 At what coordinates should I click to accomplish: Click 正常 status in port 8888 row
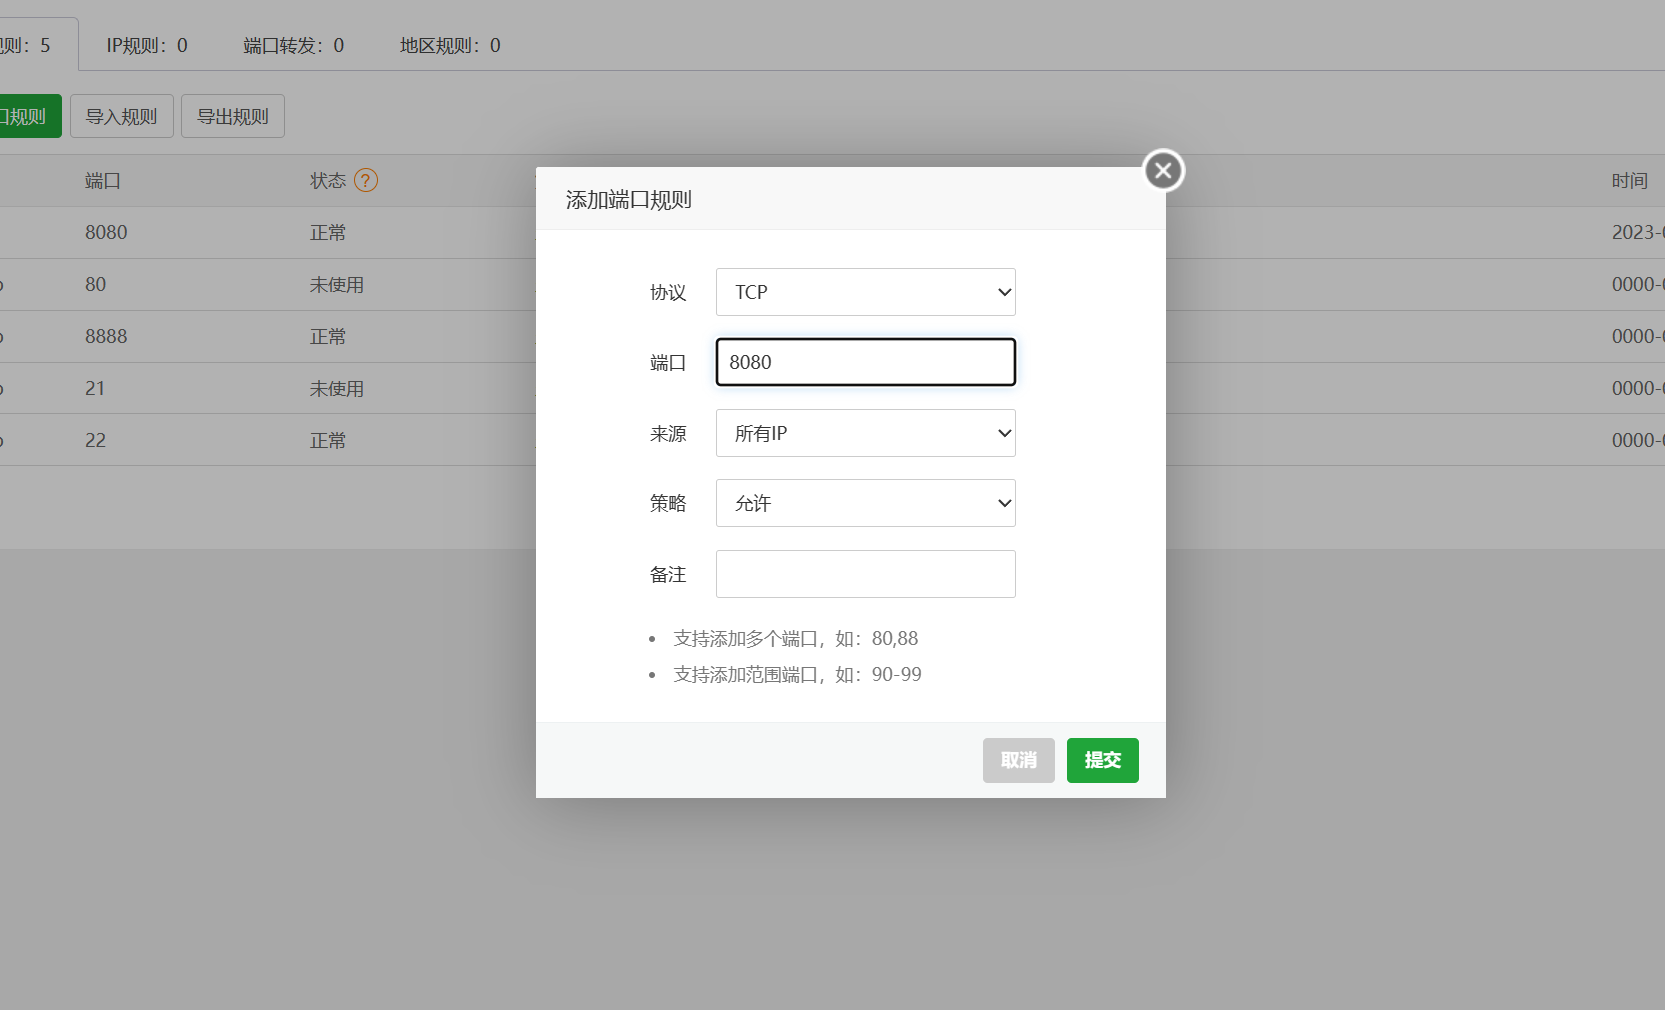pyautogui.click(x=328, y=337)
